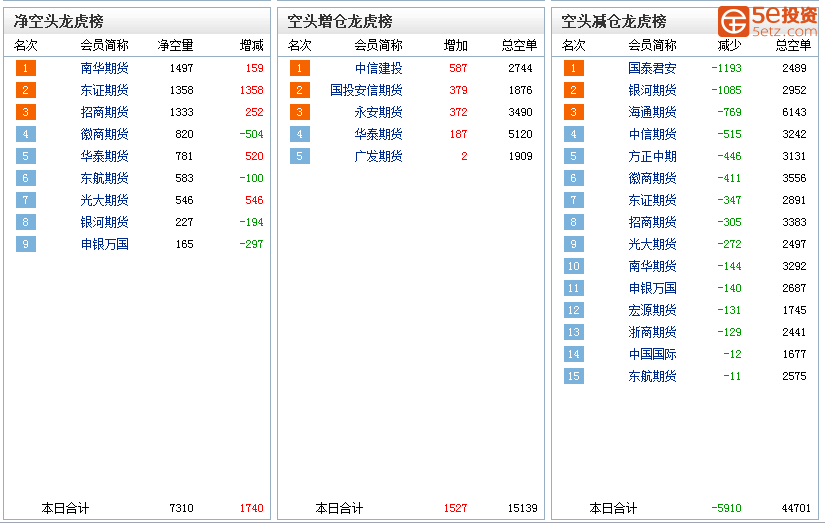The image size is (825, 523).
Task: Open 申银万国 in 净空头龙虎榜
Action: (104, 244)
